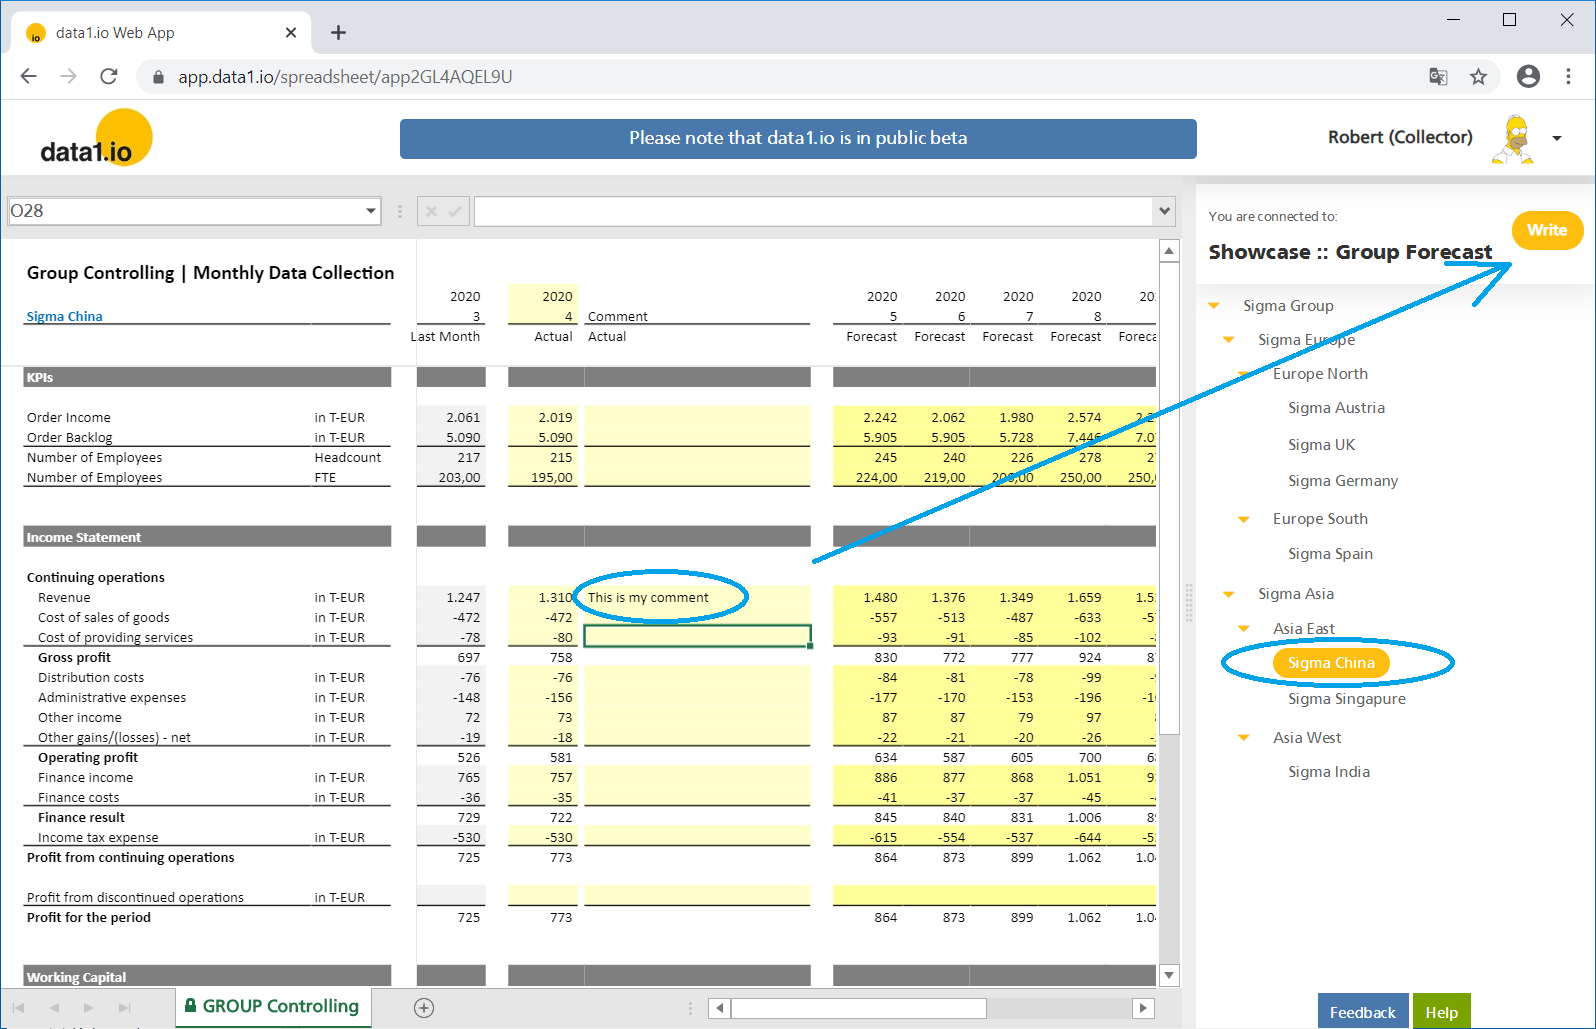The image size is (1596, 1029).
Task: Select Sigma India in the tree
Action: click(x=1329, y=772)
